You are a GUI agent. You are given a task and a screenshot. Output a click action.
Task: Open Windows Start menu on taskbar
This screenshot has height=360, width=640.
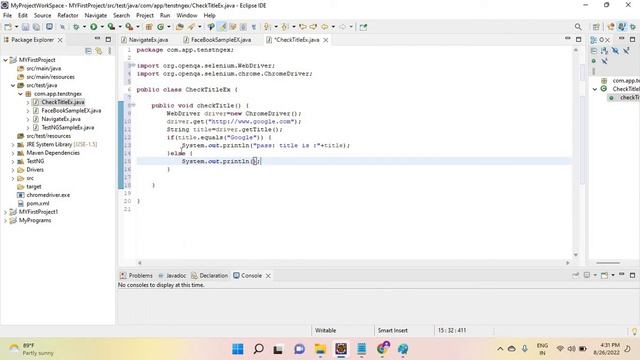[x=238, y=349]
